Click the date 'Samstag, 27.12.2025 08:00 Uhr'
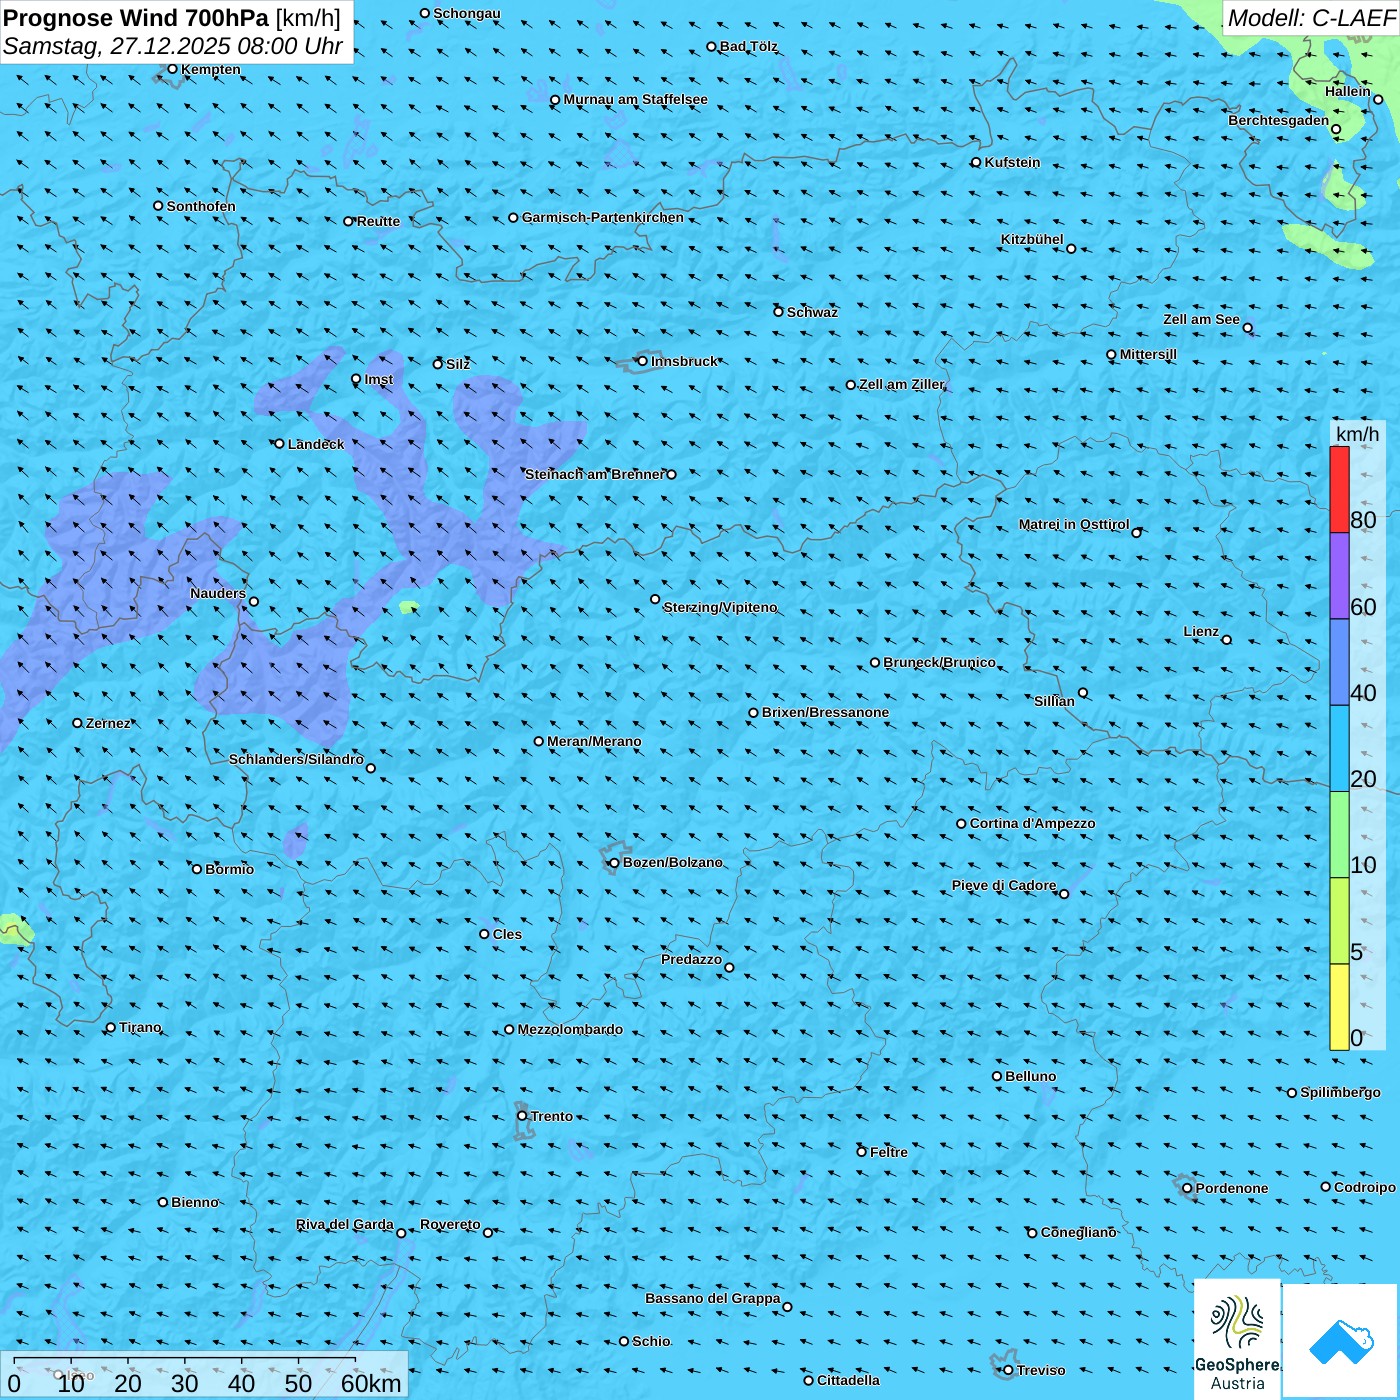 pyautogui.click(x=173, y=46)
